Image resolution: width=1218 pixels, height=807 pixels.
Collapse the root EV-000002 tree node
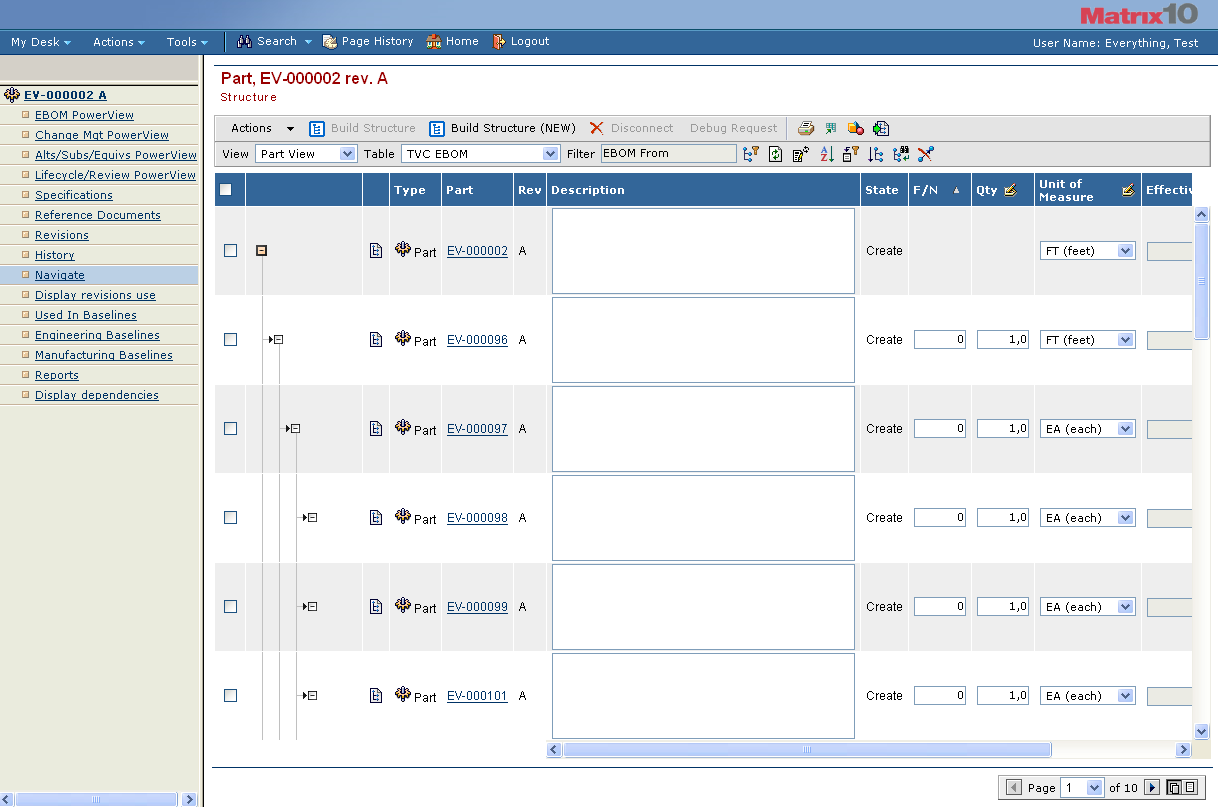coord(261,251)
